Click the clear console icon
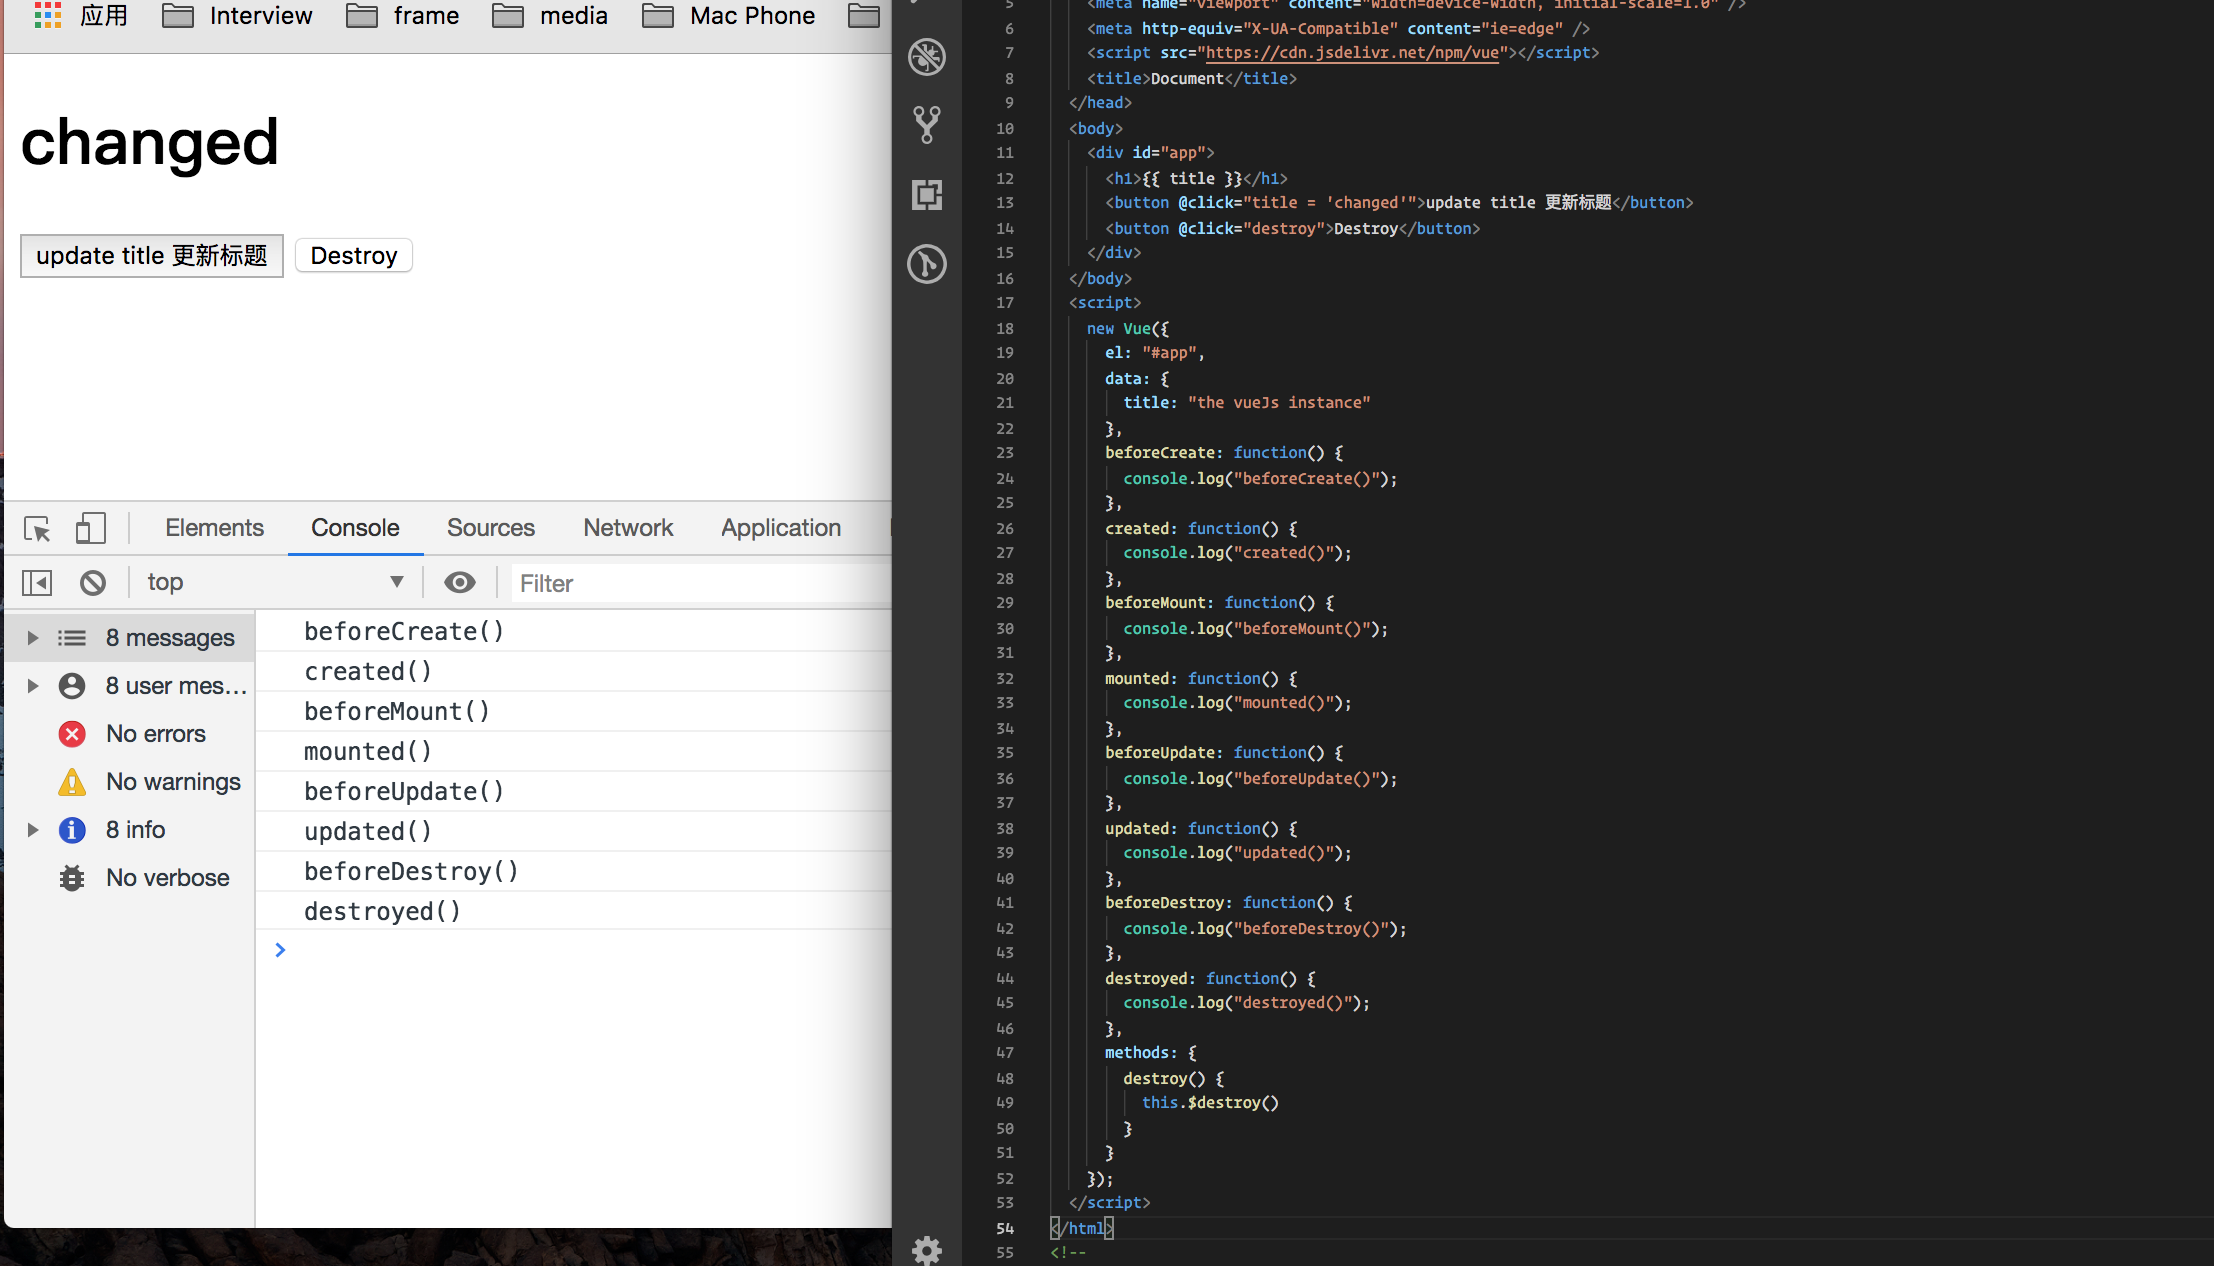Viewport: 2214px width, 1266px height. coord(93,582)
